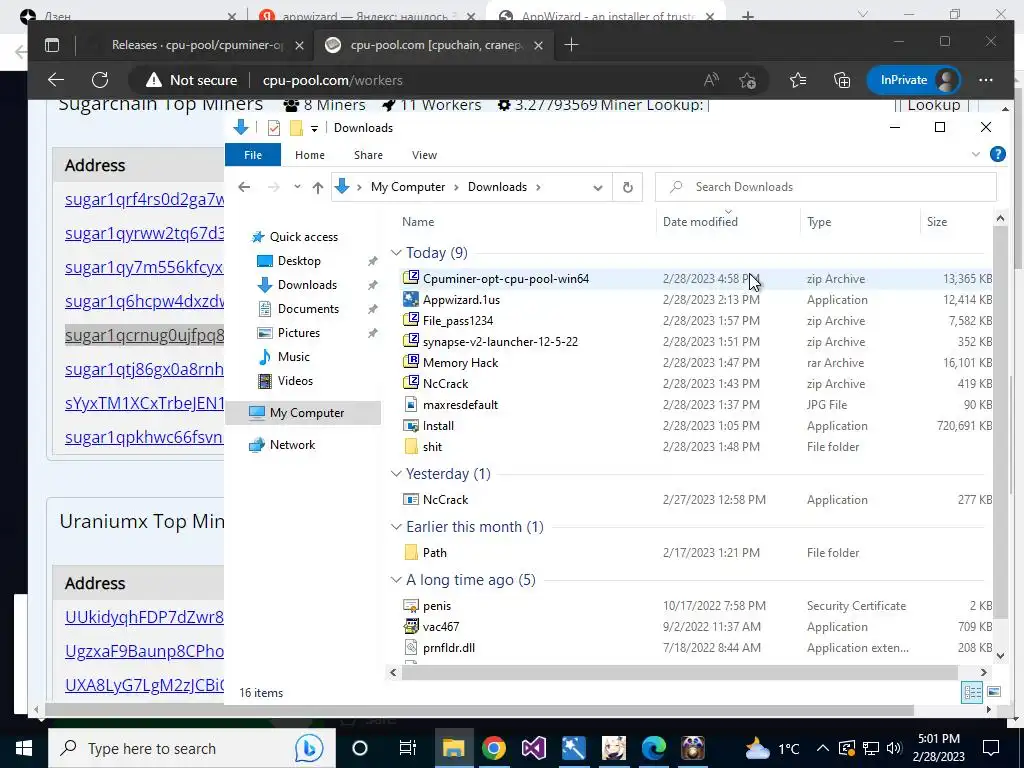Click the InPrivate profile button
The width and height of the screenshot is (1024, 768).
coord(914,80)
